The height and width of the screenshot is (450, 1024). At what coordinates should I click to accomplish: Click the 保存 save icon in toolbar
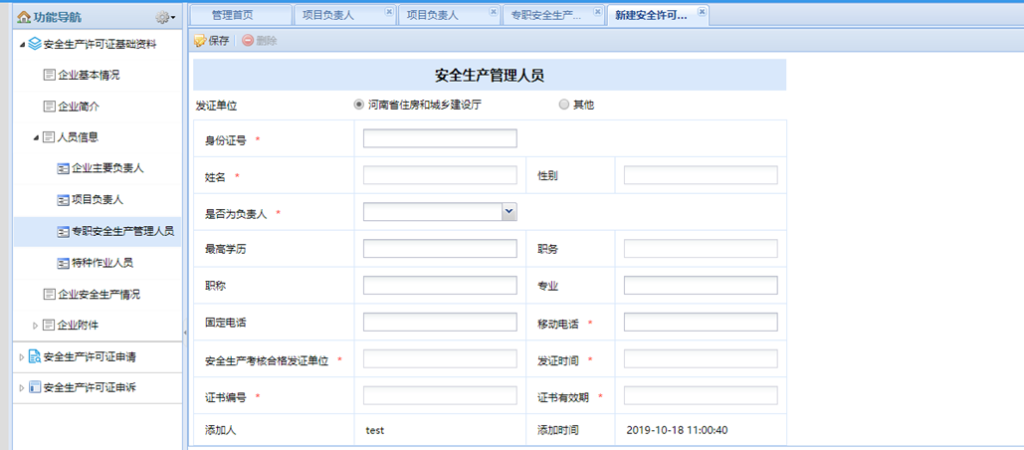click(x=200, y=40)
